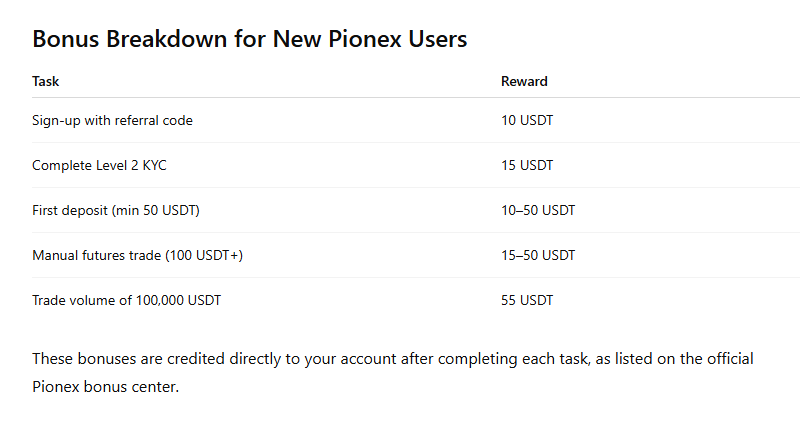
Task: Click the Sign-up with referral code row
Action: [416, 120]
